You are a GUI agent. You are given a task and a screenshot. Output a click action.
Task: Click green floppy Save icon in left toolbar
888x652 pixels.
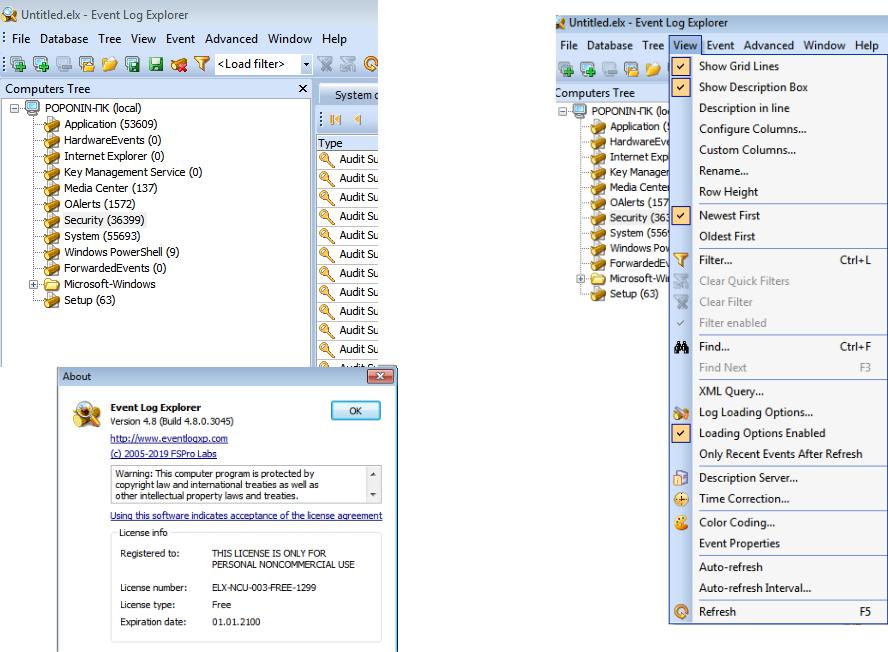[156, 64]
